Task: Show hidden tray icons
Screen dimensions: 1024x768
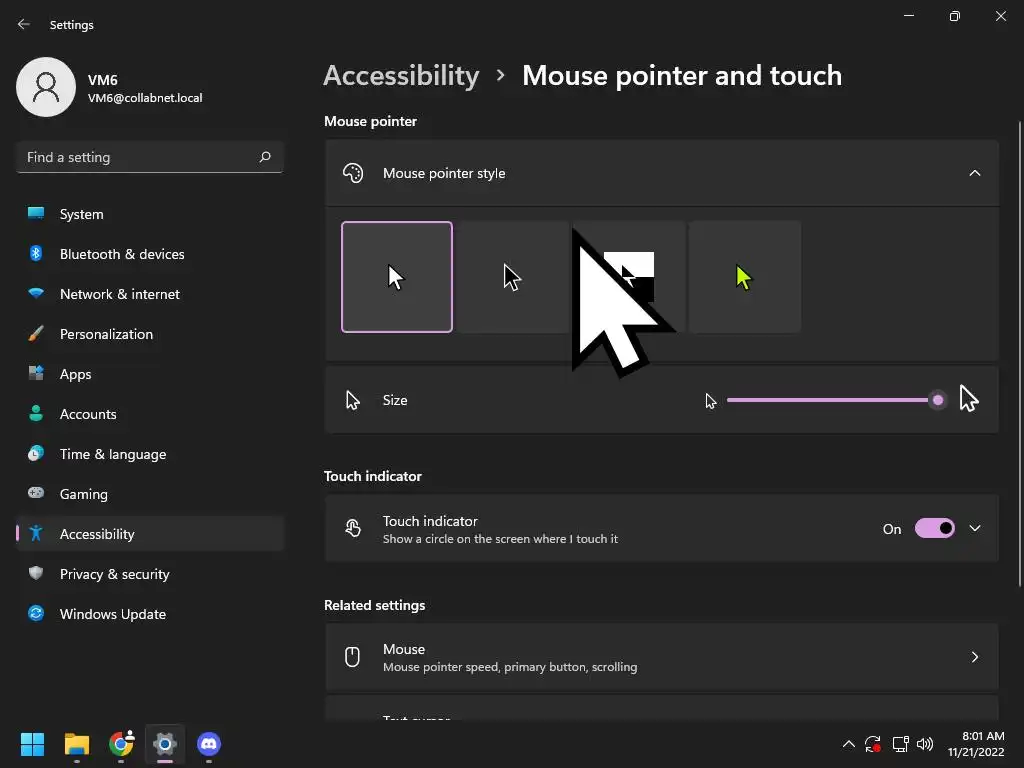Action: tap(848, 744)
